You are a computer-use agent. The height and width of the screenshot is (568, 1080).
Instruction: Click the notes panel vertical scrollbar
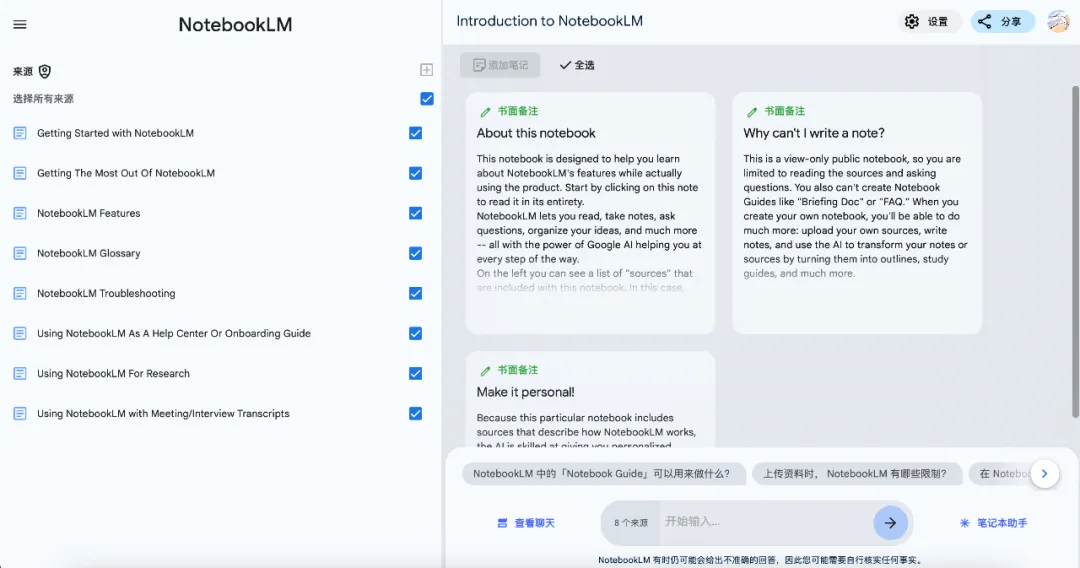[1075, 251]
